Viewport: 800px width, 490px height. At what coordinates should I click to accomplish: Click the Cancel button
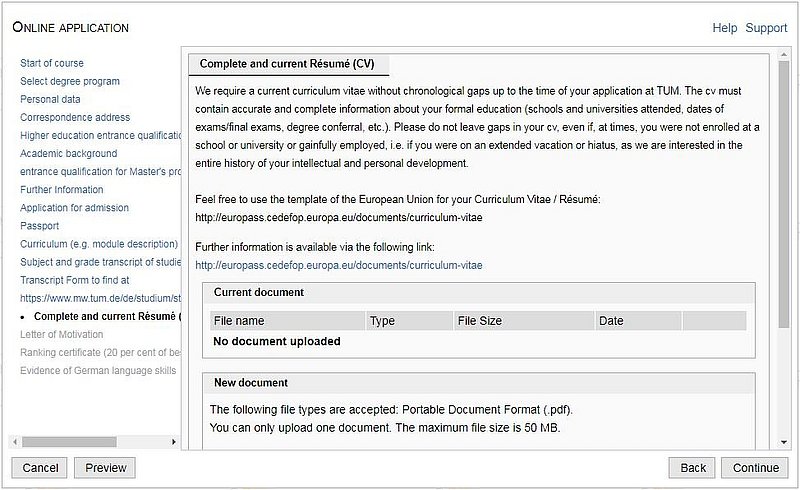pos(40,468)
